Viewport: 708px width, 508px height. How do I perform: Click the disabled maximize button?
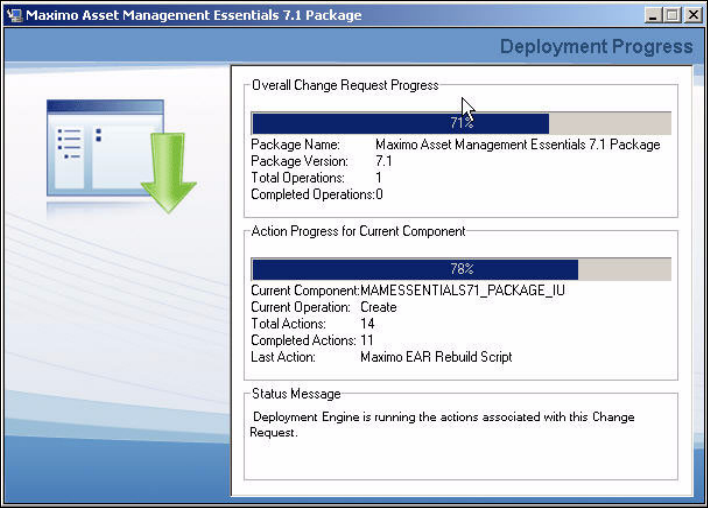tap(672, 15)
